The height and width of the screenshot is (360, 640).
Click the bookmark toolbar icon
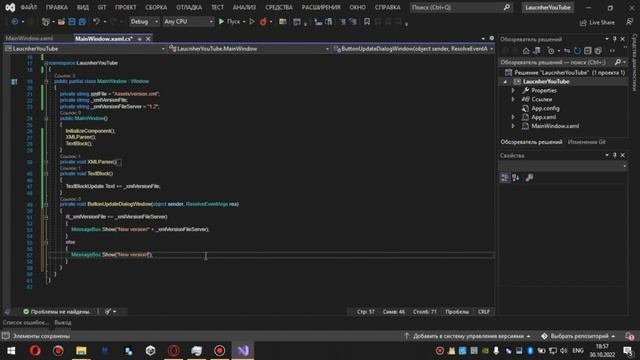click(367, 22)
